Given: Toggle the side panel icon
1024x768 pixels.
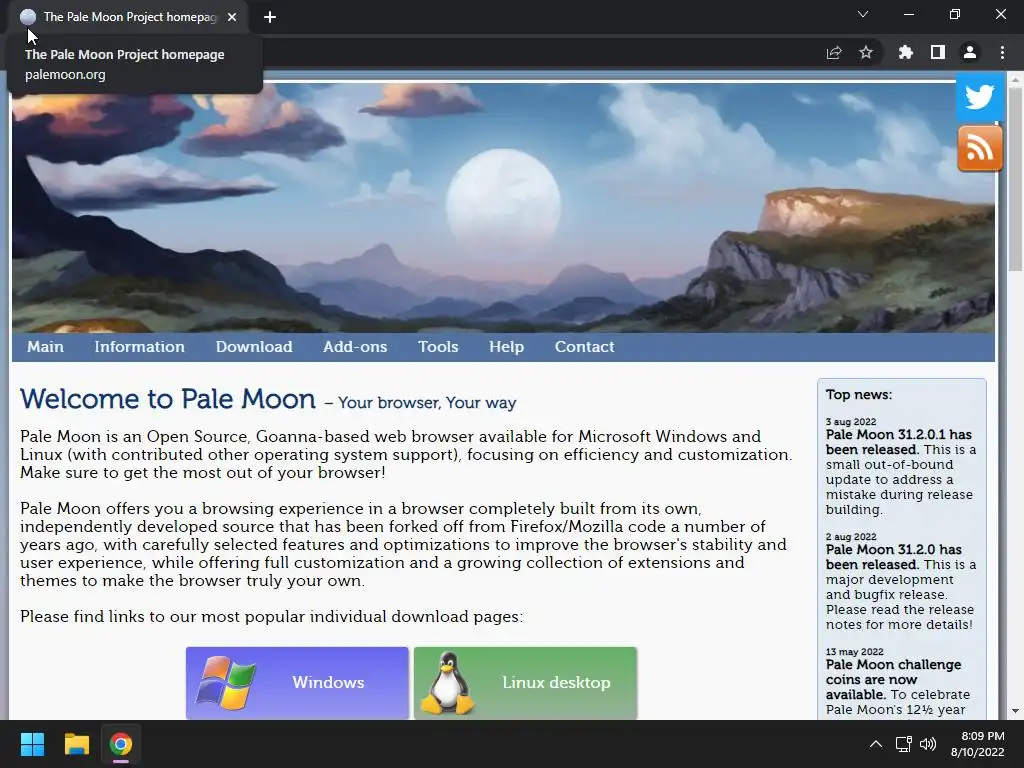Looking at the screenshot, I should pos(938,52).
